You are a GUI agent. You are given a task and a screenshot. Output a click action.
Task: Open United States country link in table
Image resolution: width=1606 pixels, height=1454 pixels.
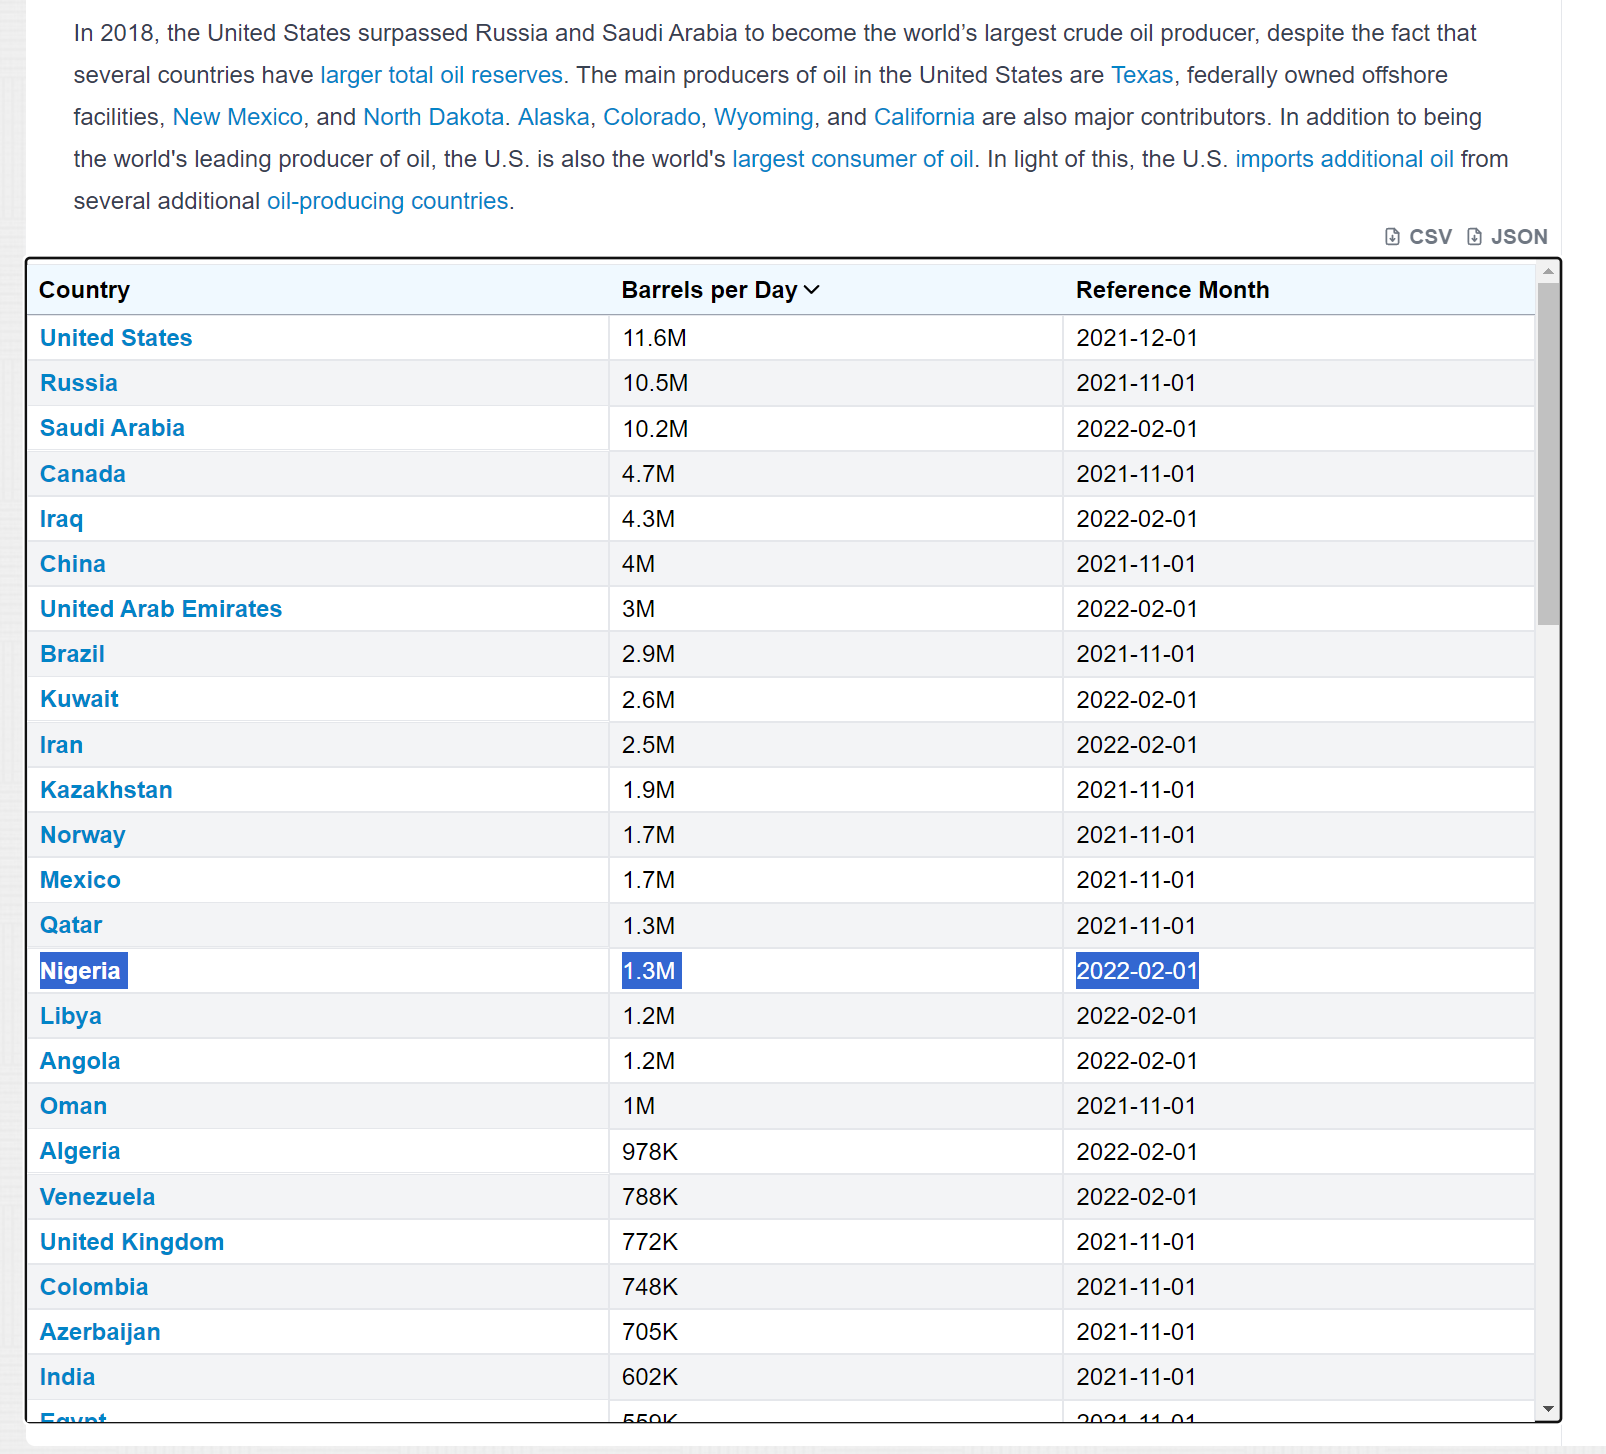click(x=116, y=338)
